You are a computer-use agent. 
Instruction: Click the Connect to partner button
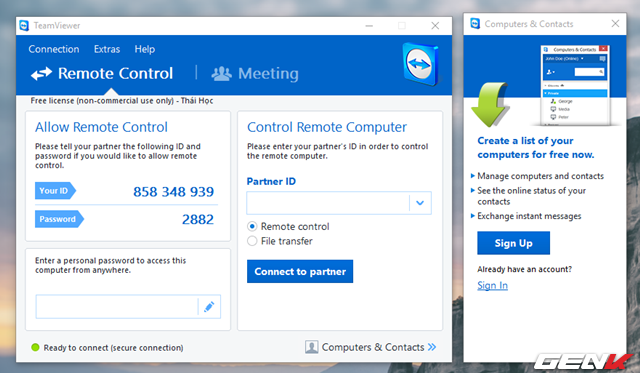pos(300,271)
